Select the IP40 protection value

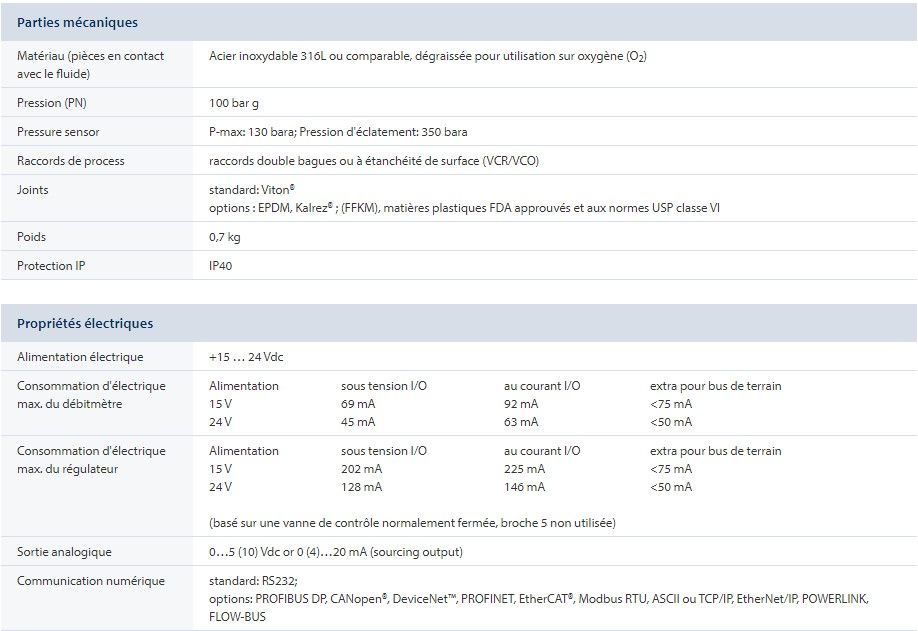tap(221, 266)
